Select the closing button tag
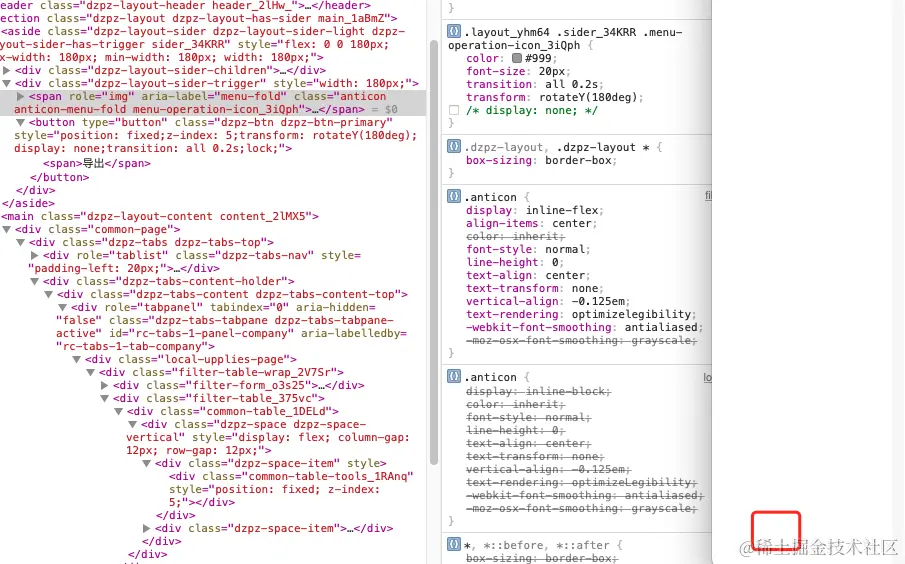 click(59, 177)
